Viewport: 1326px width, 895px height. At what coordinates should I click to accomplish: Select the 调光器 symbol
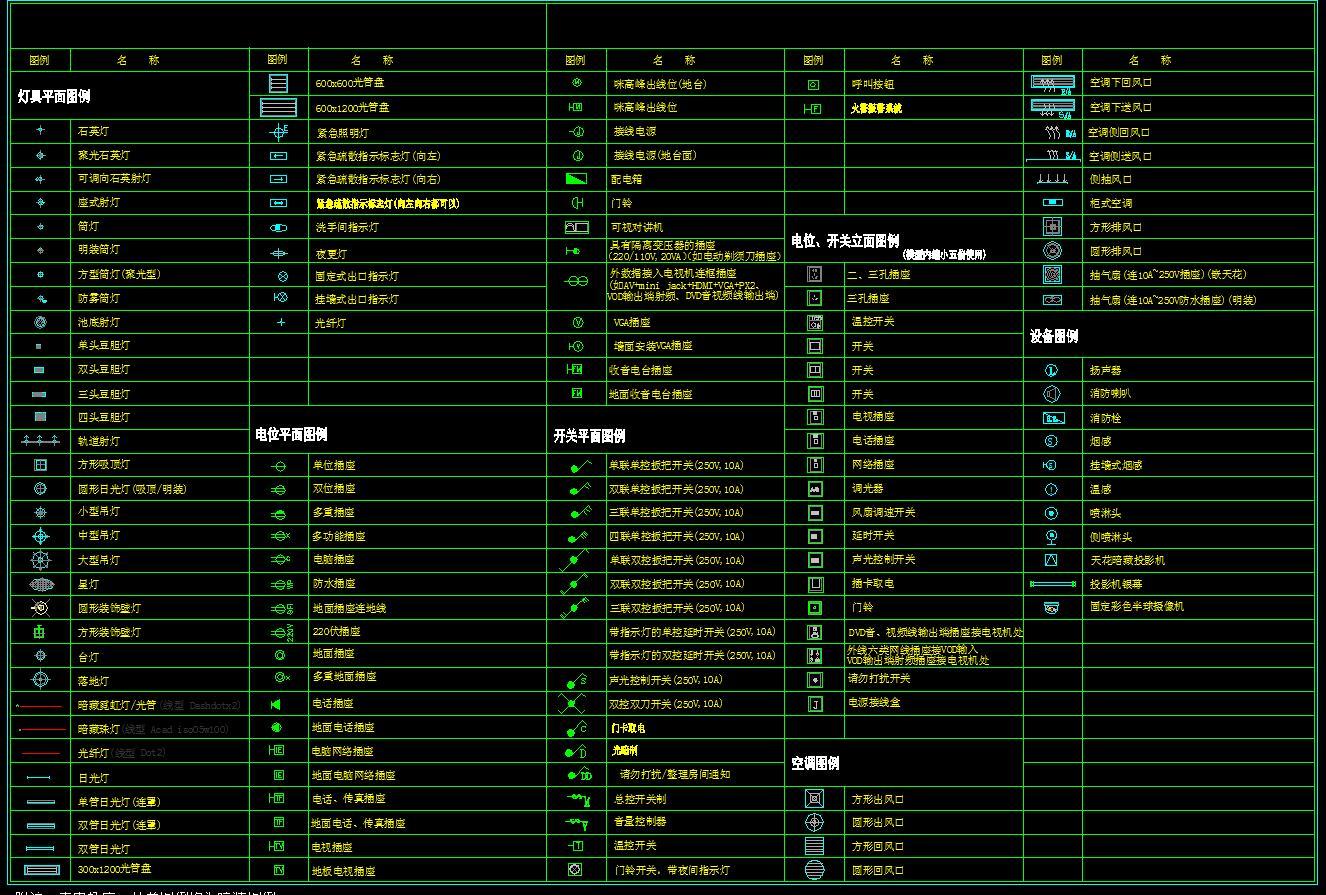click(815, 489)
